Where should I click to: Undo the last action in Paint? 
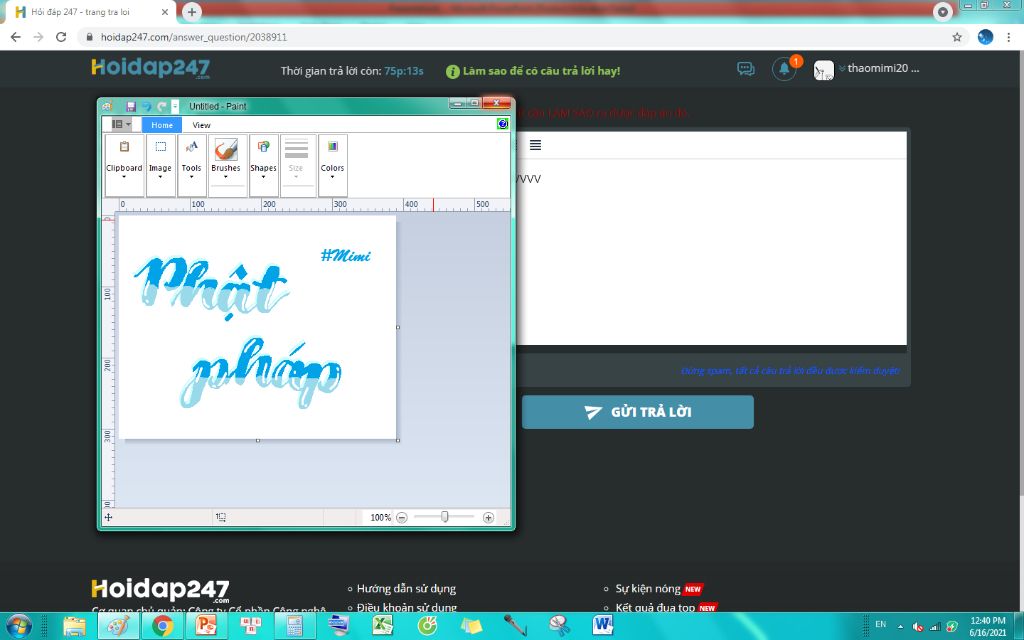(146, 106)
